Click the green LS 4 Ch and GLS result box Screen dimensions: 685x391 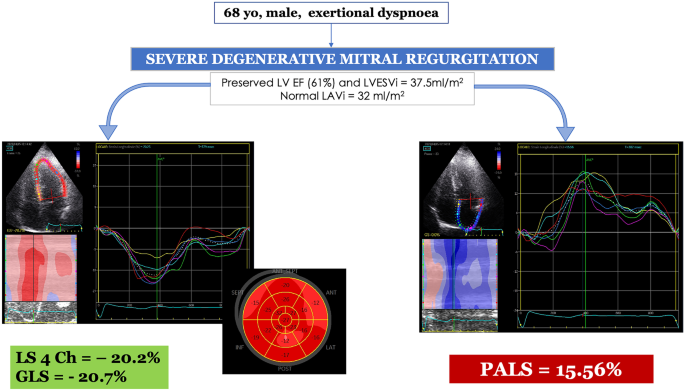(x=89, y=367)
